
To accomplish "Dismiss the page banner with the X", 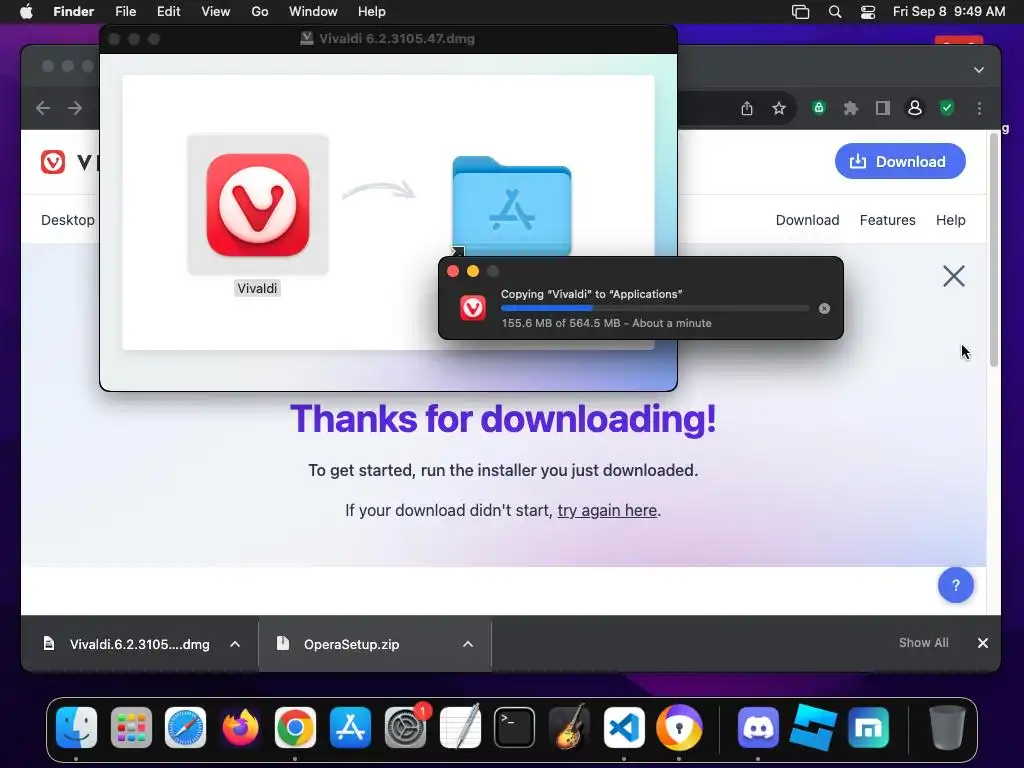I will [x=953, y=276].
